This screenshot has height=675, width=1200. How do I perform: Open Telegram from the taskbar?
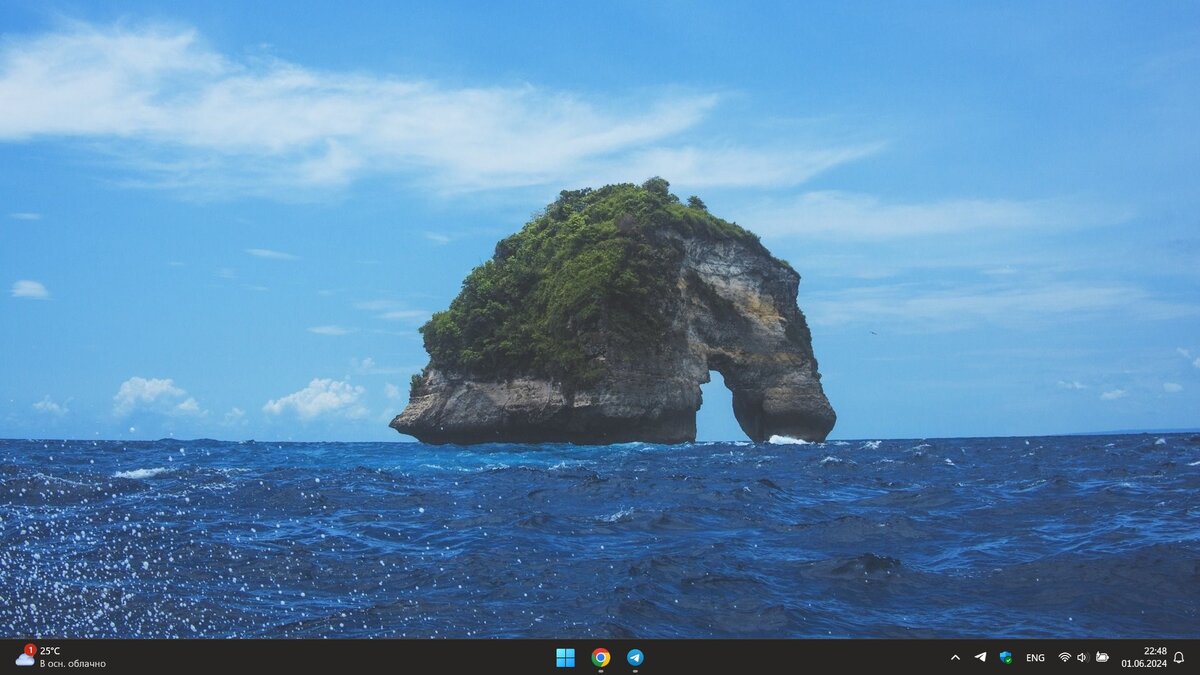pyautogui.click(x=635, y=658)
